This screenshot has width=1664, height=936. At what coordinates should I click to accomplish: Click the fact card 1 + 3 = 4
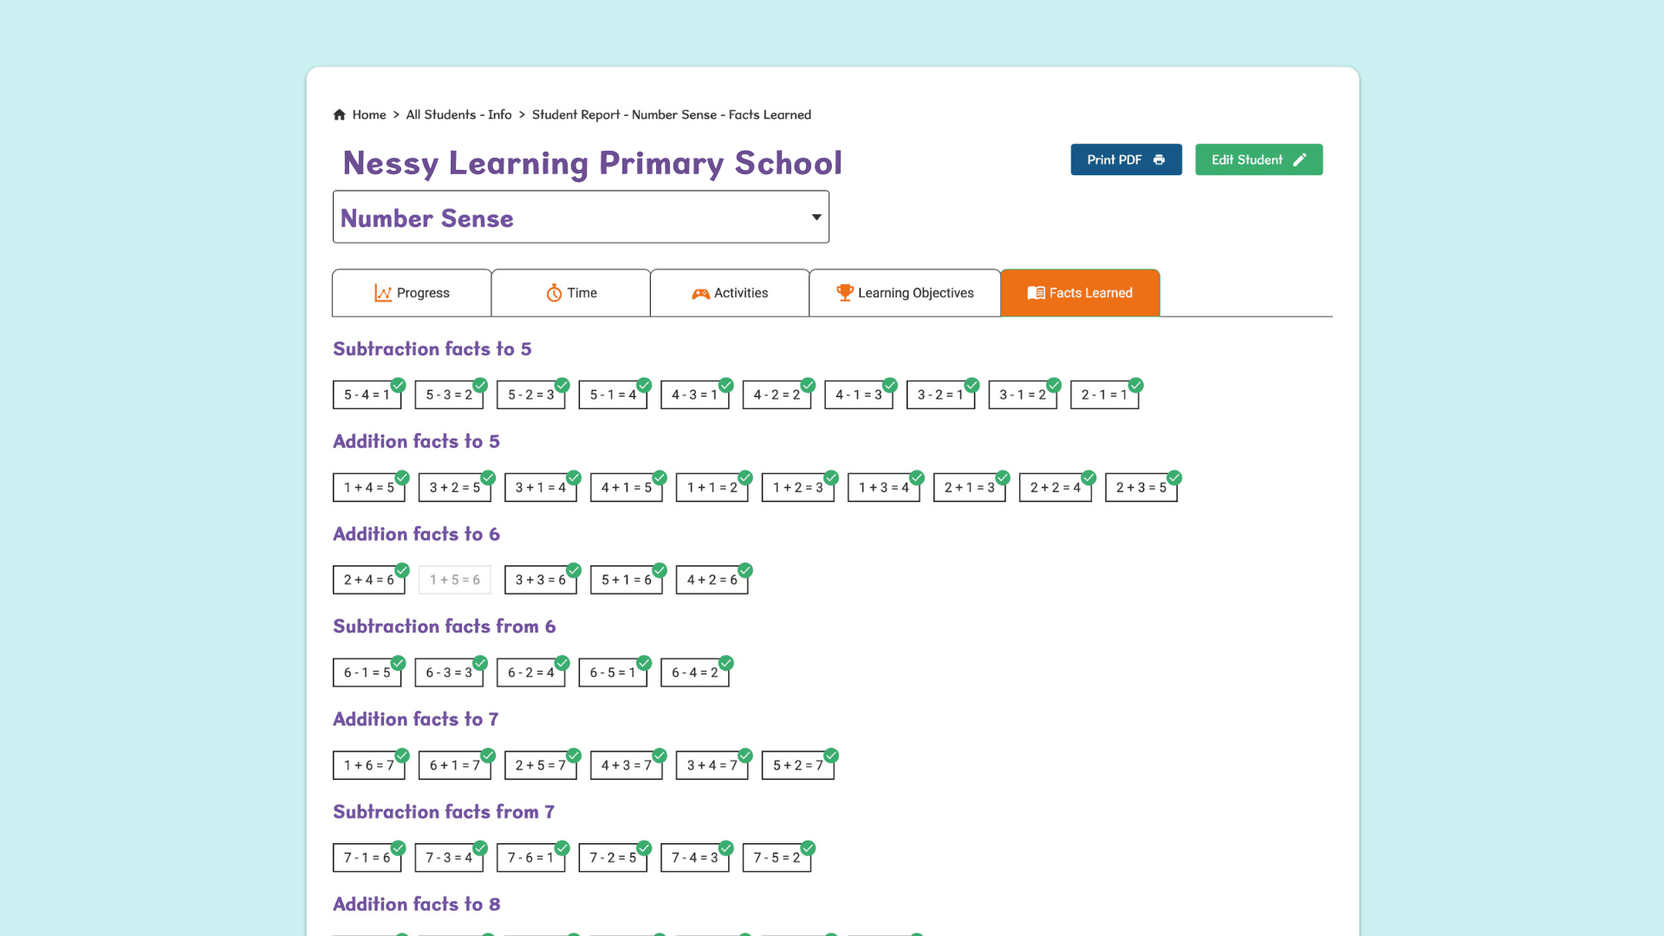tap(884, 488)
